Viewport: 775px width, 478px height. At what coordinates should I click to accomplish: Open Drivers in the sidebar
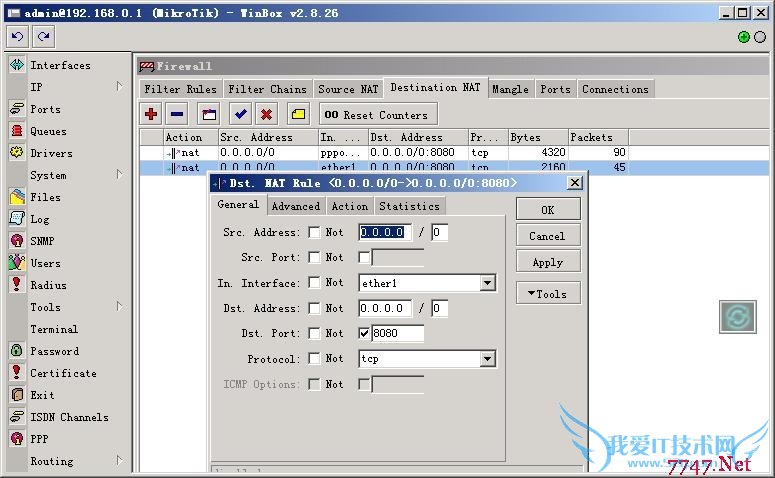coord(51,153)
